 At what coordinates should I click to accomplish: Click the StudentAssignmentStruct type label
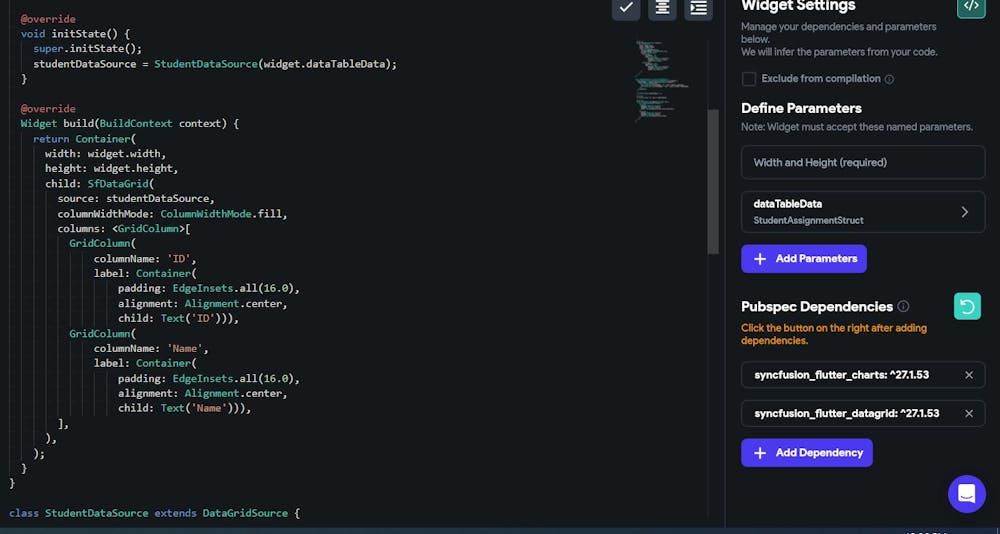[x=809, y=221]
